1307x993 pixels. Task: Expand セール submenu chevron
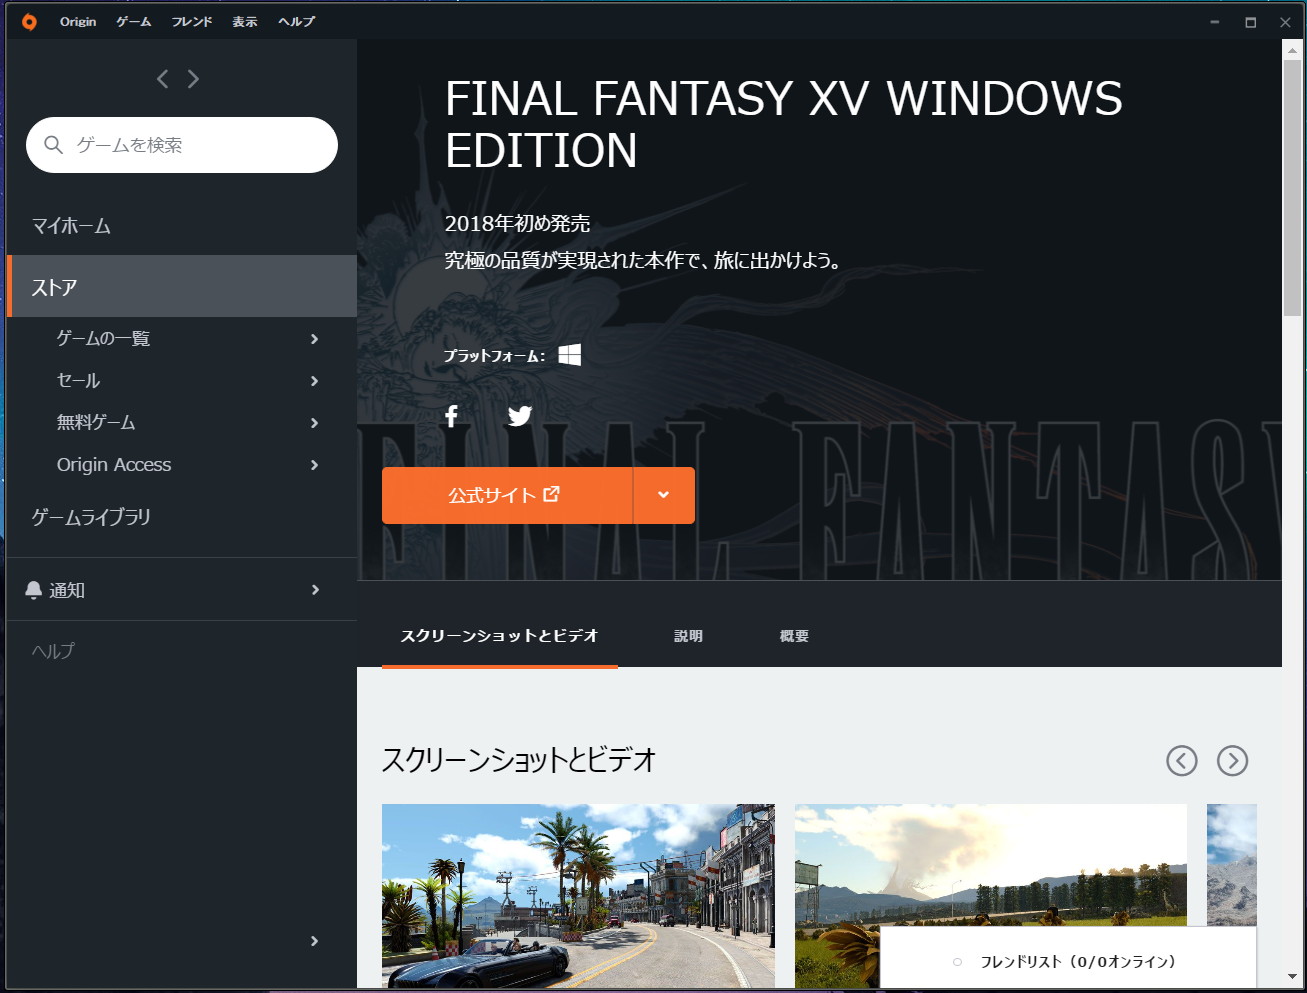(x=314, y=381)
